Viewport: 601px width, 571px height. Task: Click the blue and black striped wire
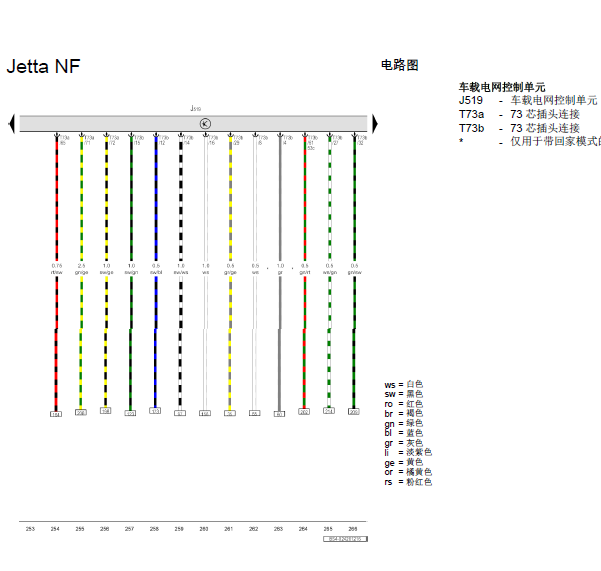pos(156,199)
